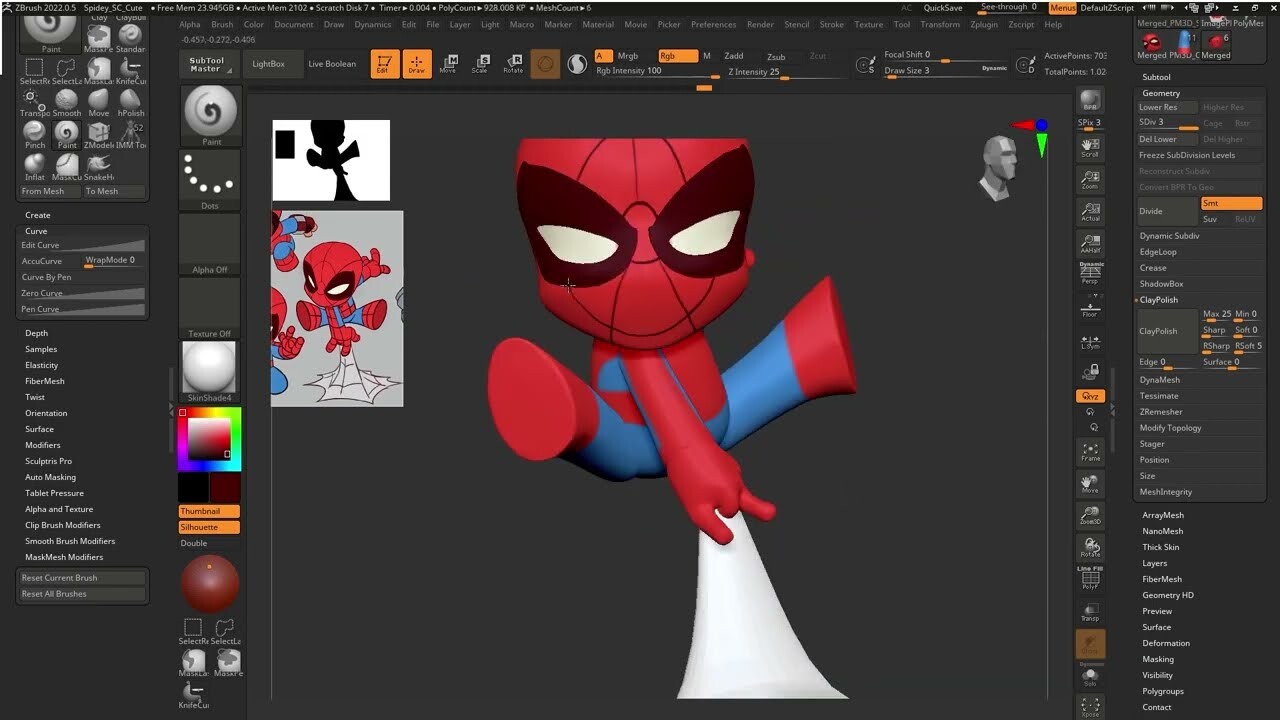This screenshot has height=720, width=1280.
Task: Enable Smt smoothing next to Divide
Action: click(1231, 203)
